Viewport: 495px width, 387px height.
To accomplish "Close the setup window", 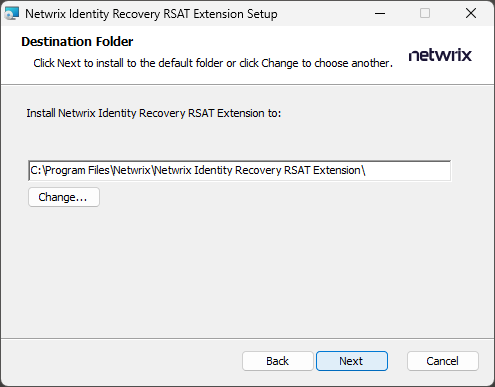I will point(471,13).
